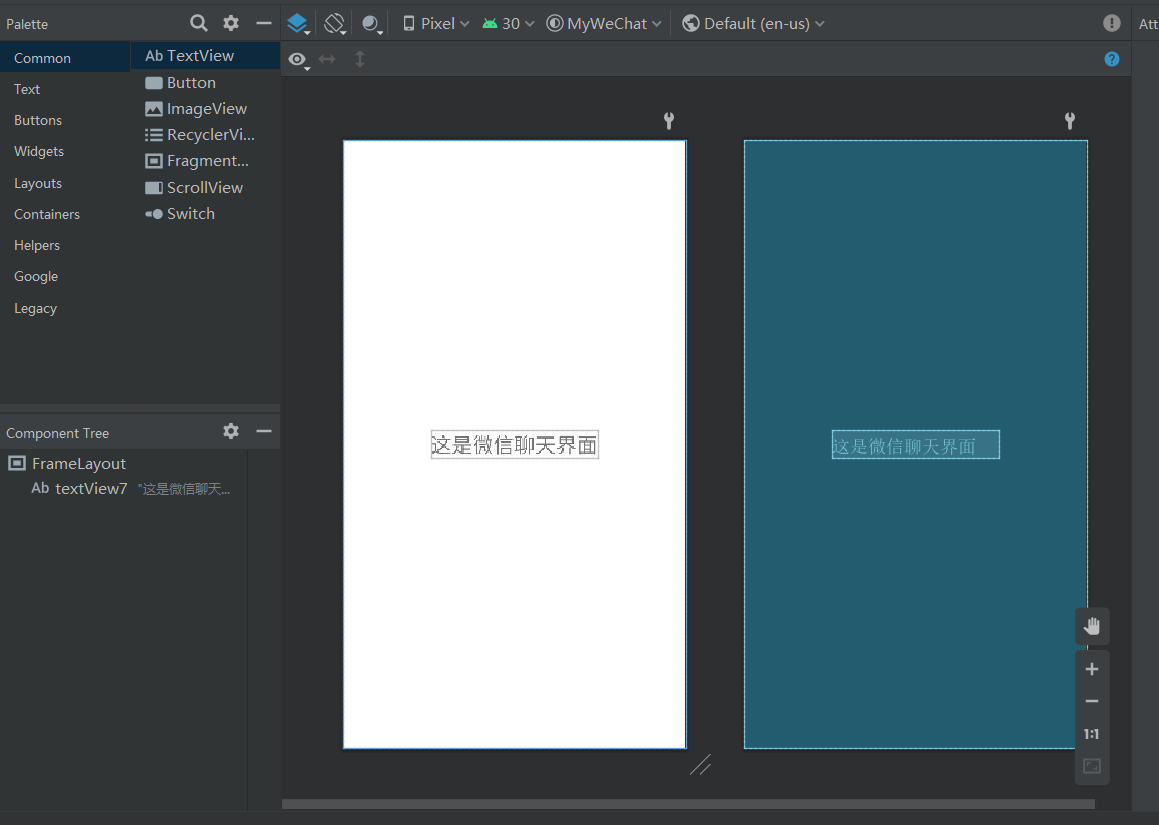1159x825 pixels.
Task: Choose ScrollView in the palette
Action: pos(205,187)
